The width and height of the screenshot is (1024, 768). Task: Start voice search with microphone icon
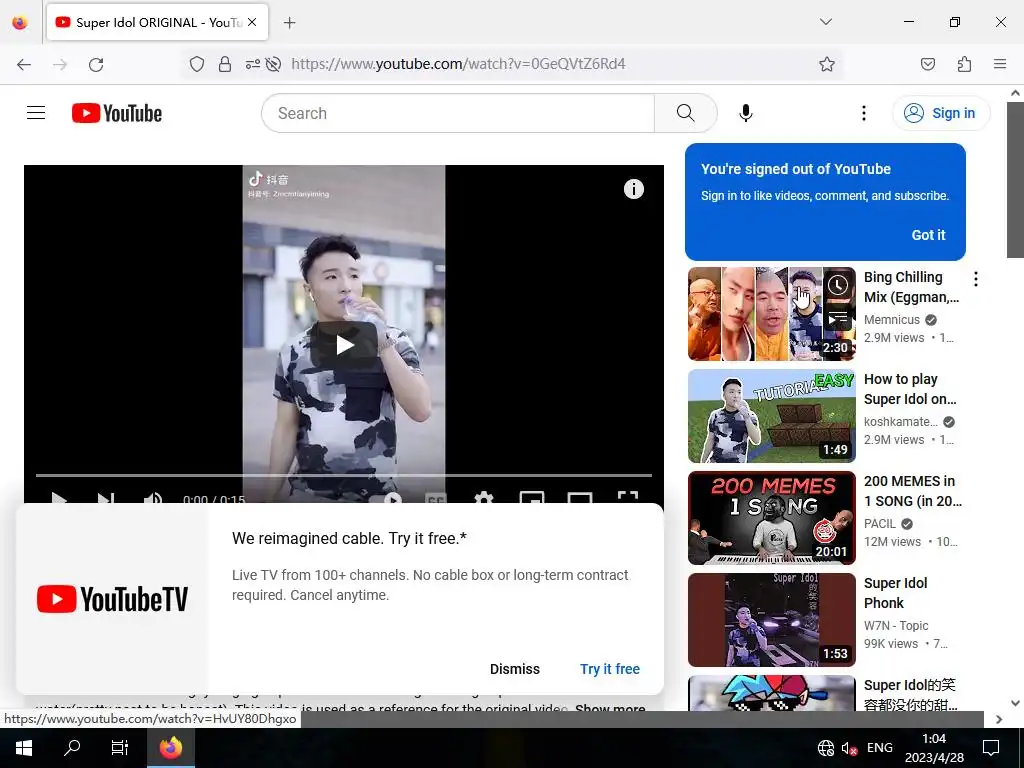pyautogui.click(x=745, y=113)
